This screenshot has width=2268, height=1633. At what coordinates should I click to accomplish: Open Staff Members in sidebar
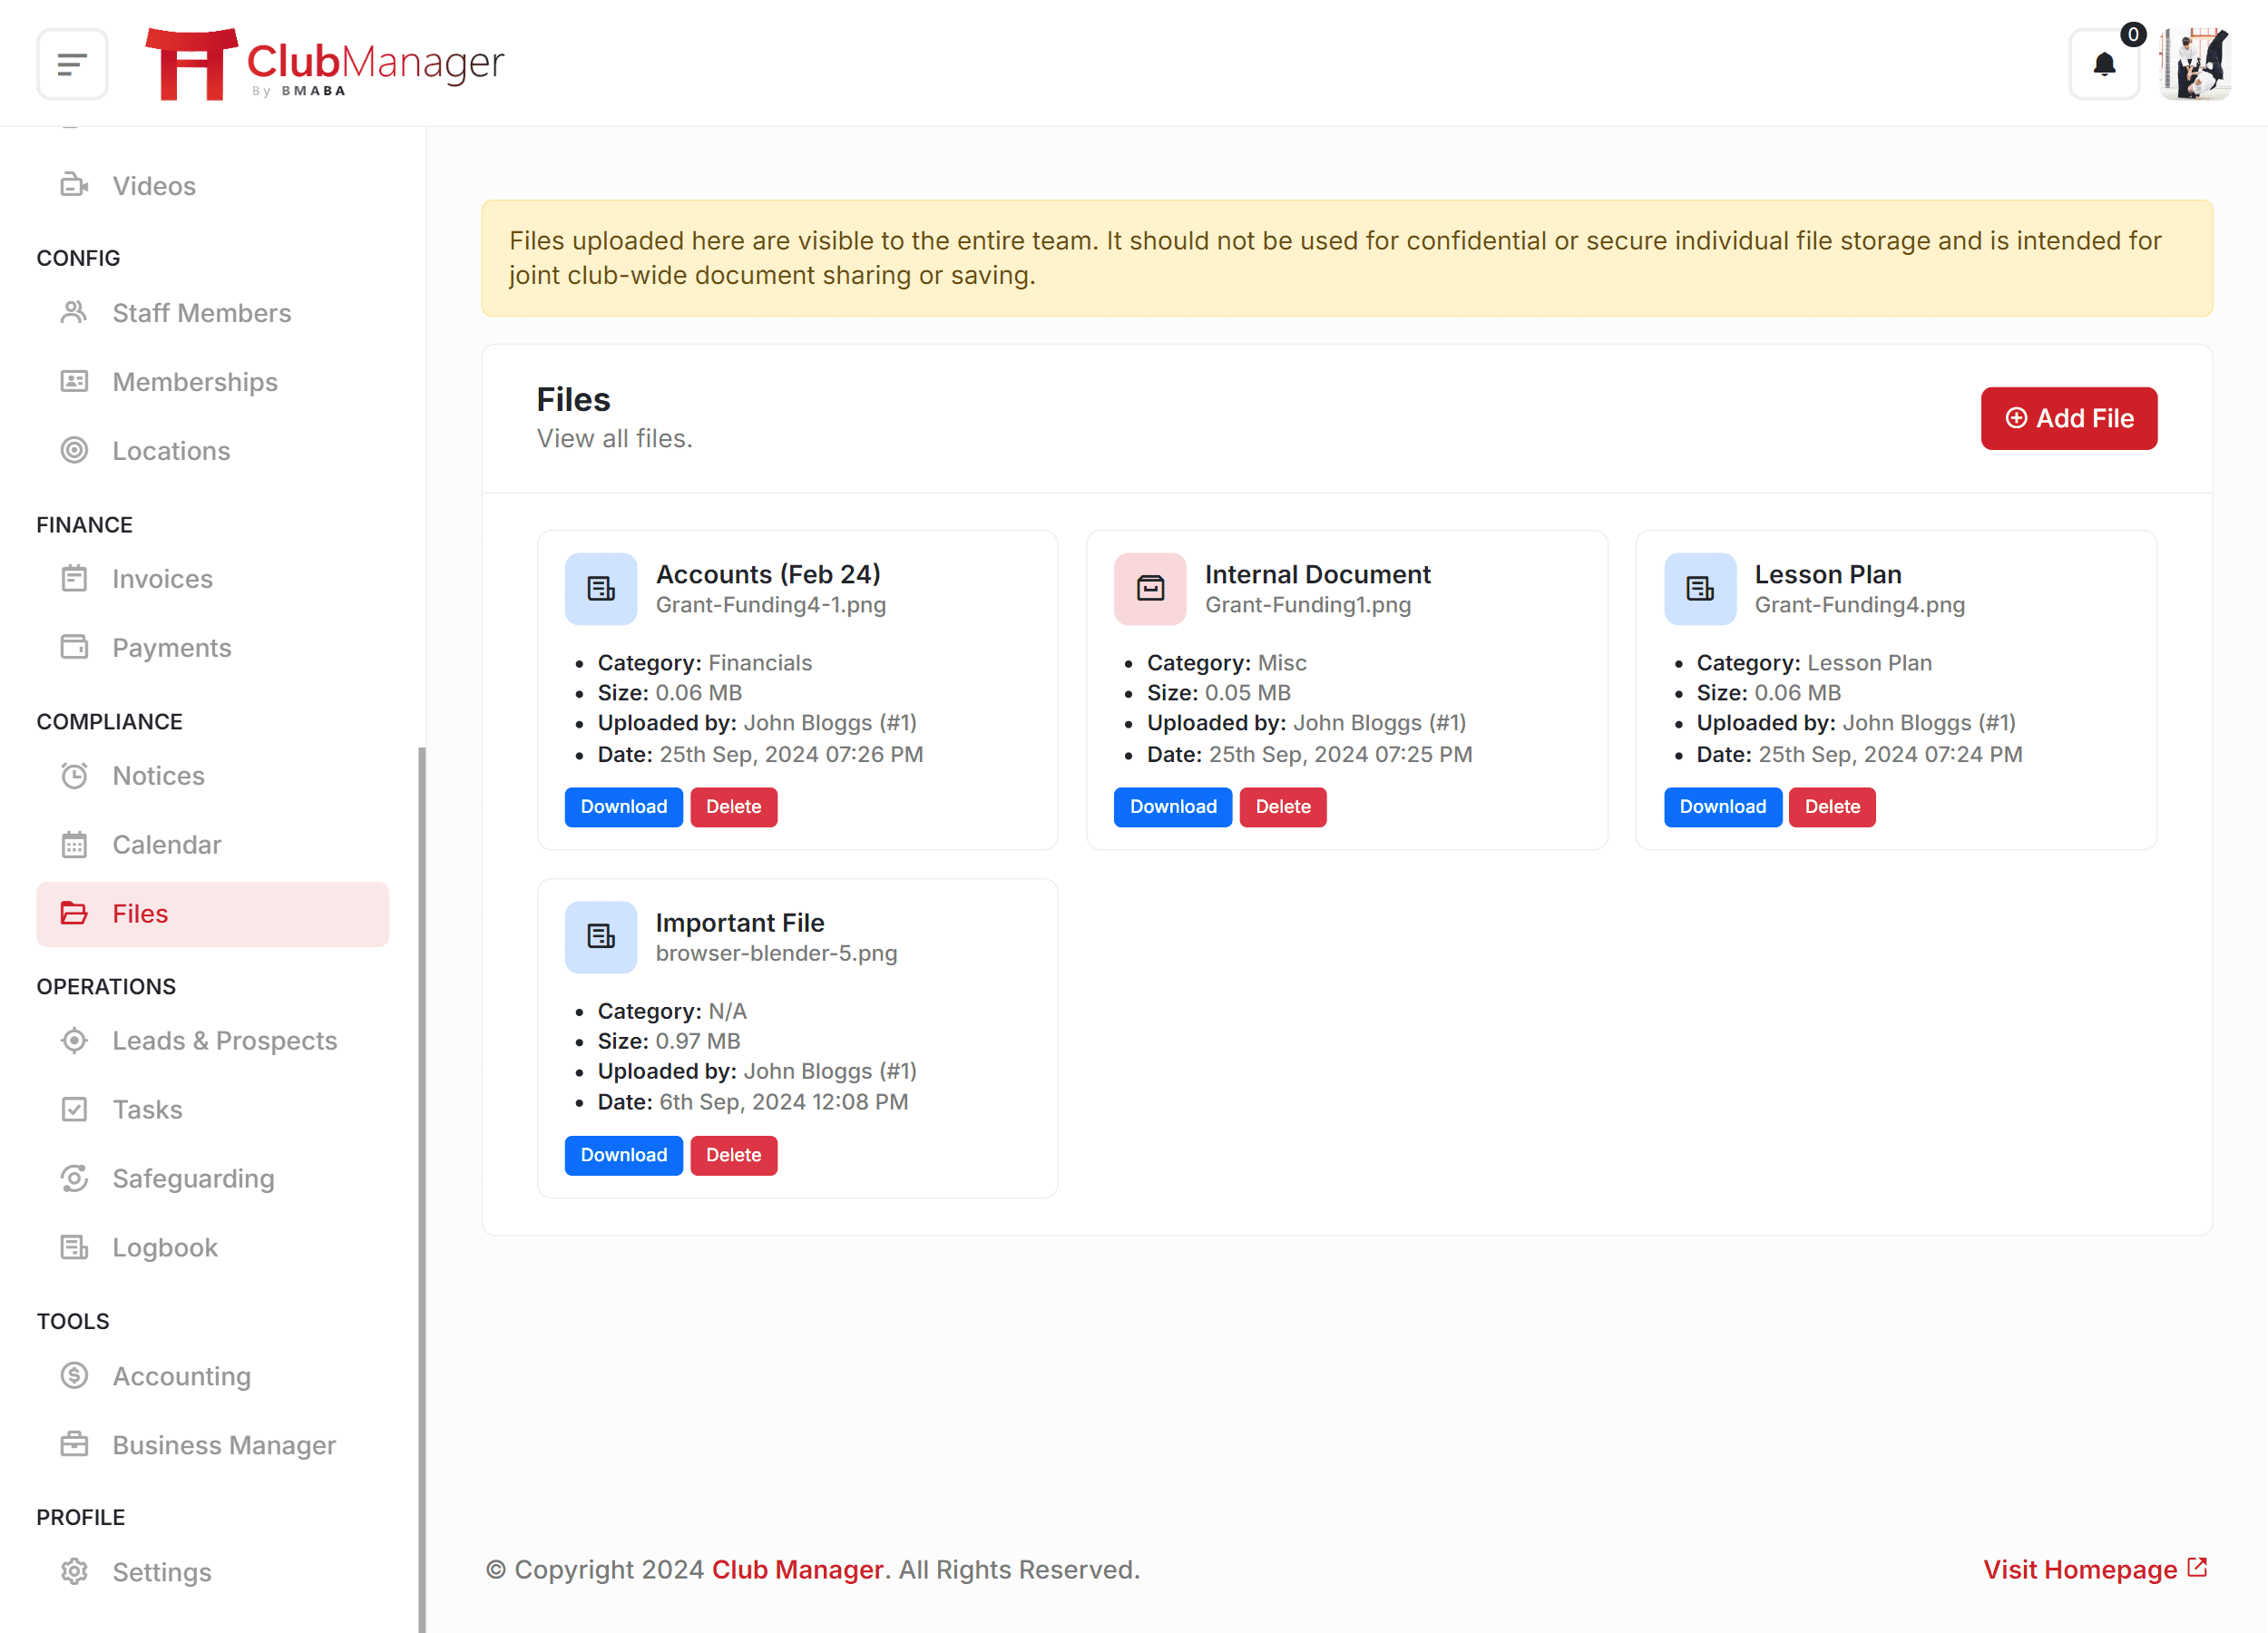point(201,313)
